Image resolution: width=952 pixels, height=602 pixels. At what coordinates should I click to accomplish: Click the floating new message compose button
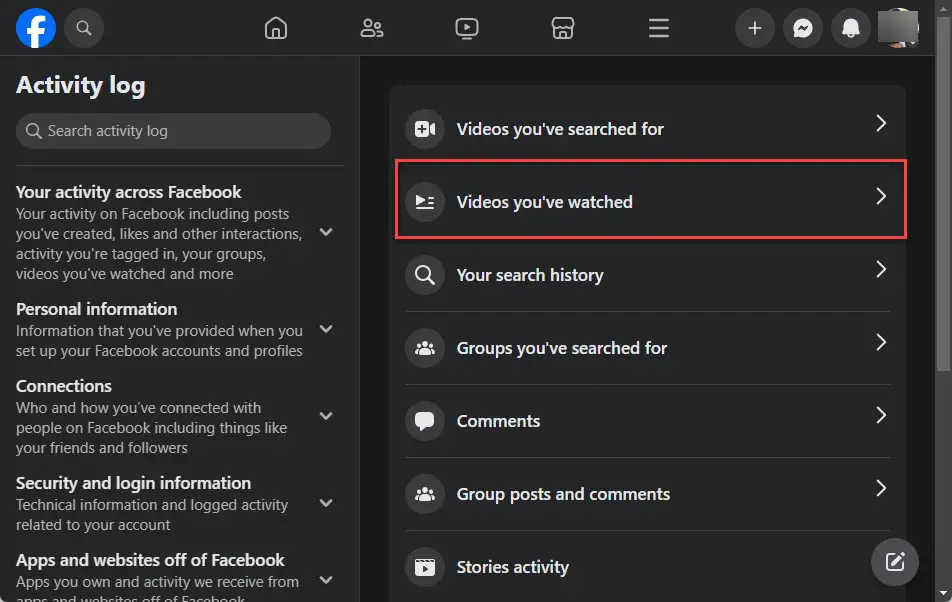click(895, 562)
